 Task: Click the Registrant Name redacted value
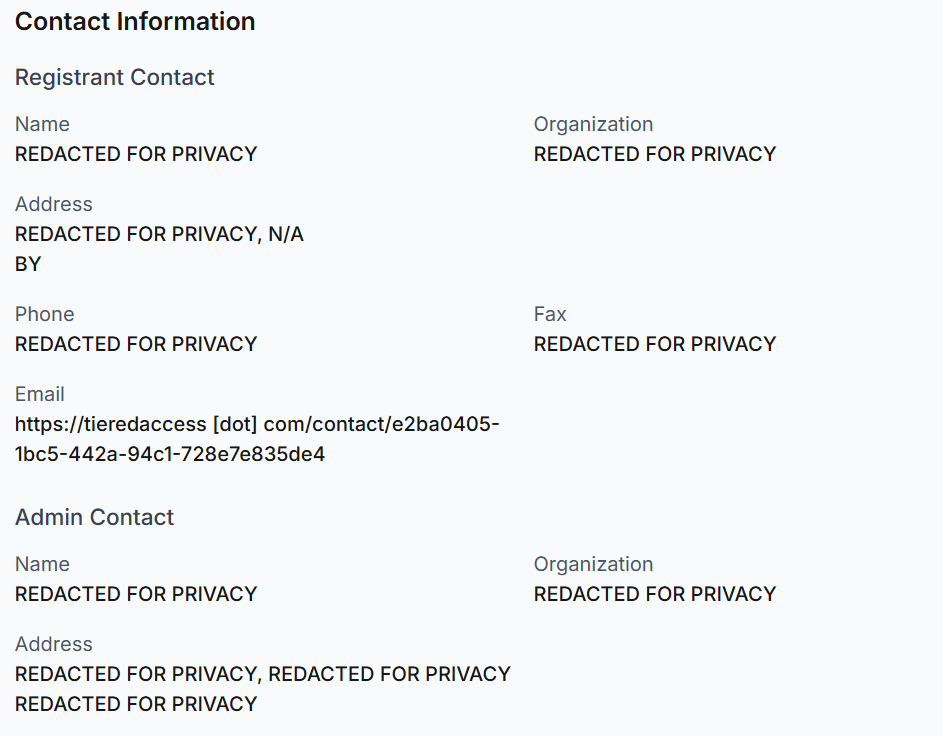click(x=136, y=154)
